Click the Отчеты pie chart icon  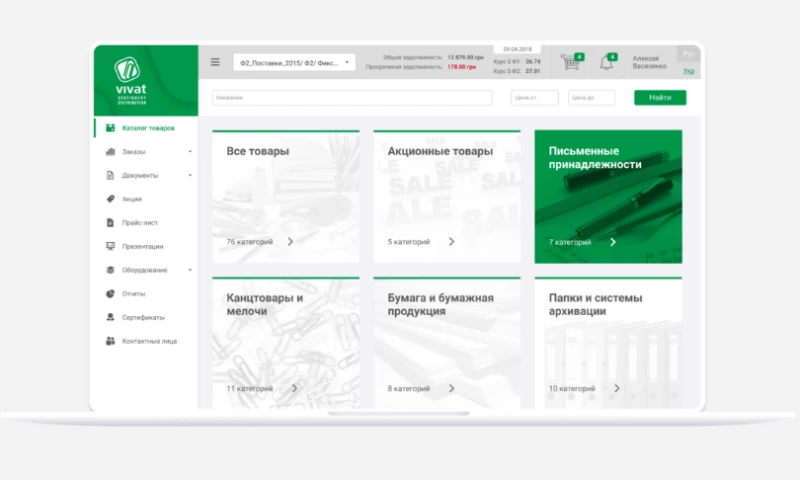(110, 294)
